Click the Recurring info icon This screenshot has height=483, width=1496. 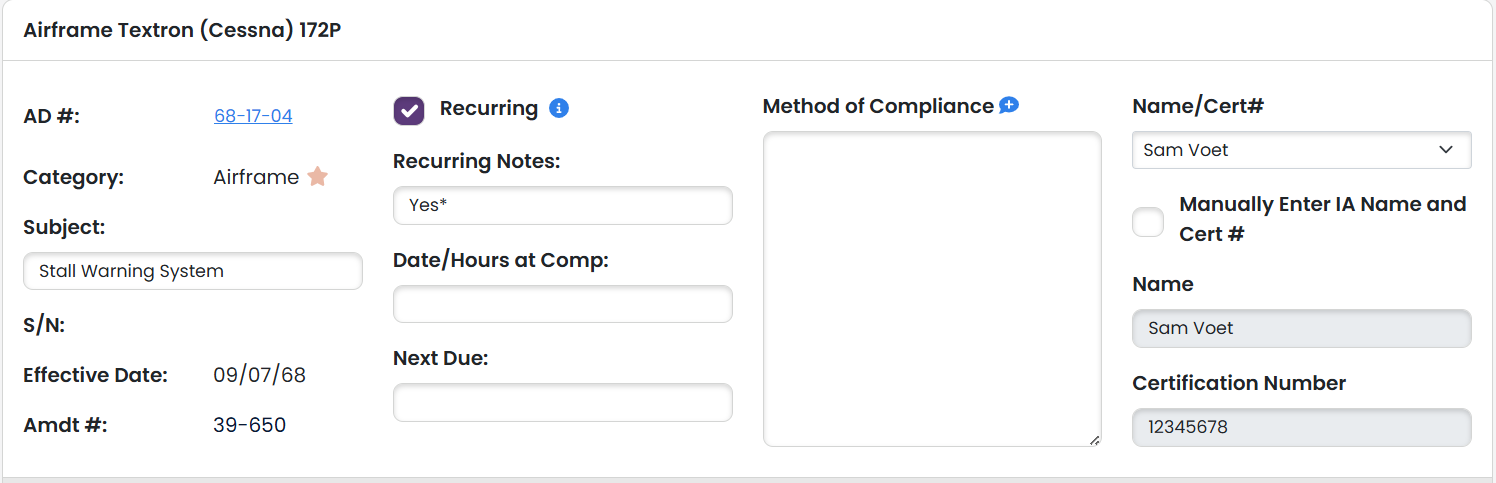(x=559, y=108)
